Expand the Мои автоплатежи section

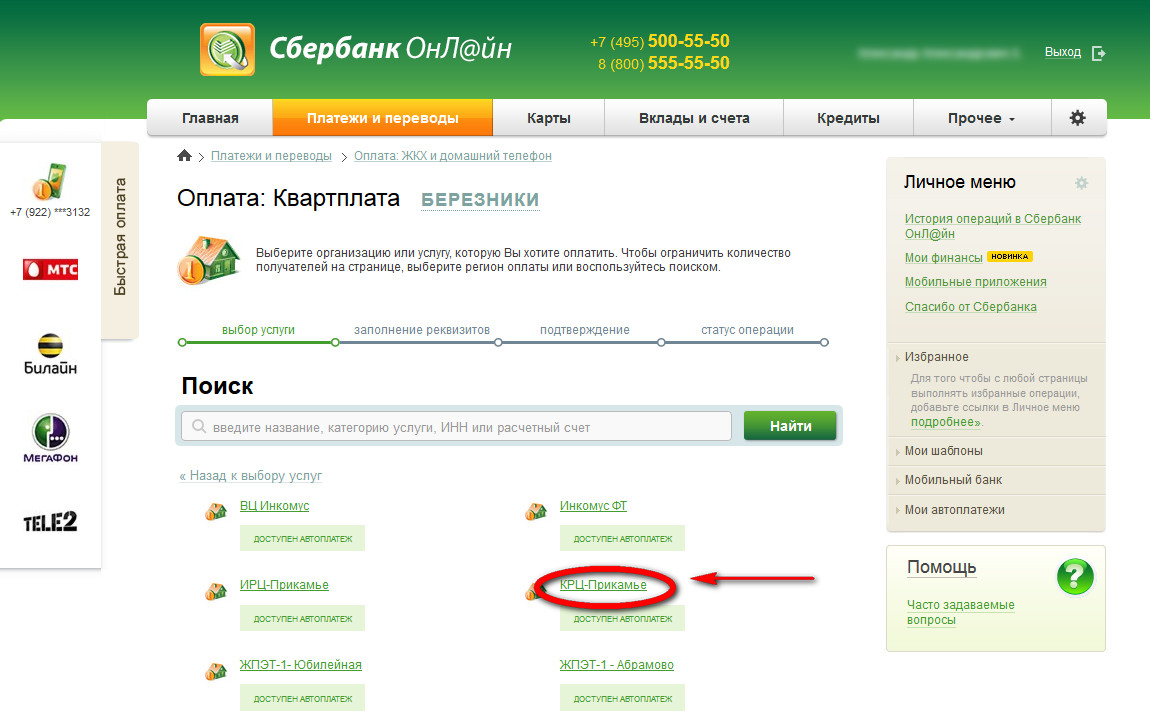(954, 510)
